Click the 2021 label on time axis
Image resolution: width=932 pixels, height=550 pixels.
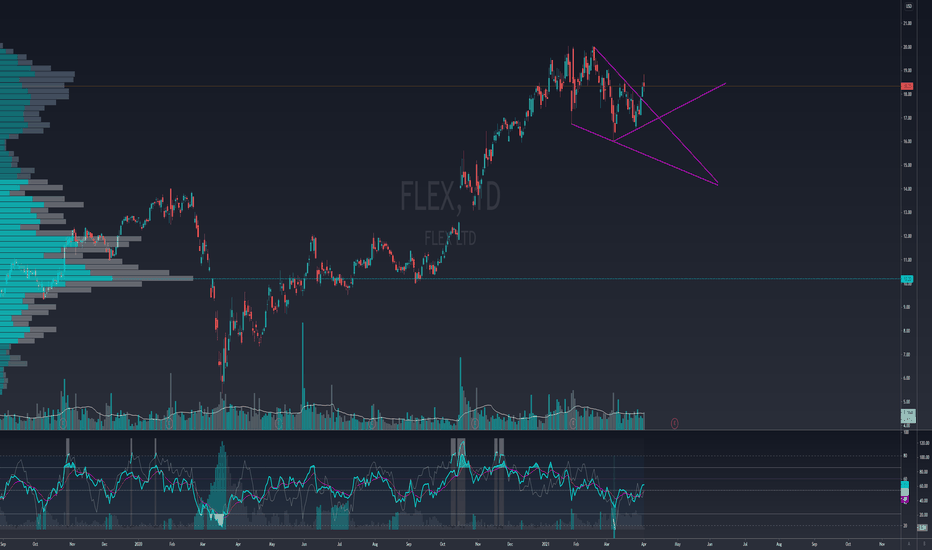tap(546, 543)
